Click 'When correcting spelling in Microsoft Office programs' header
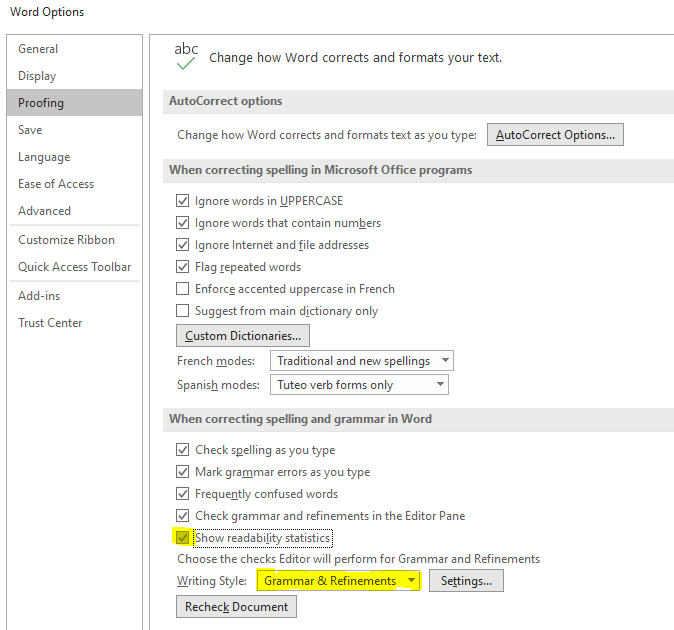 pos(320,170)
